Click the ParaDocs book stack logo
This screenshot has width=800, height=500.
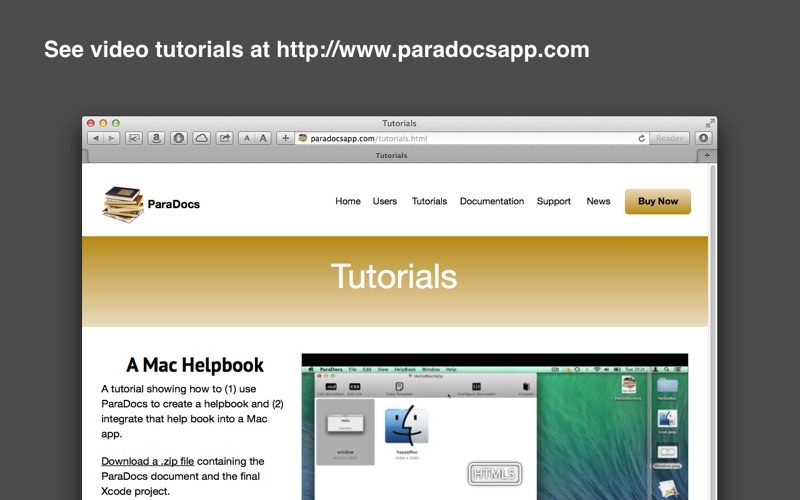(123, 204)
